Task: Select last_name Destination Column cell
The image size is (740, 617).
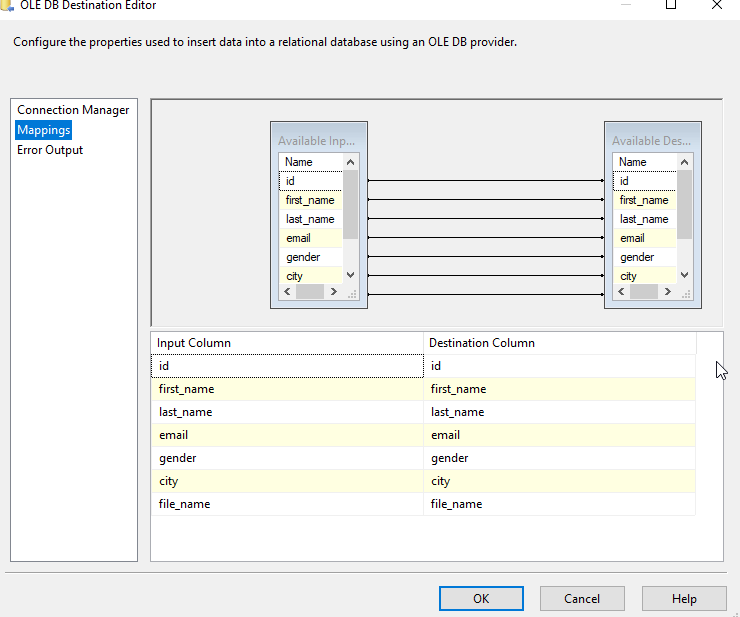Action: pos(559,412)
